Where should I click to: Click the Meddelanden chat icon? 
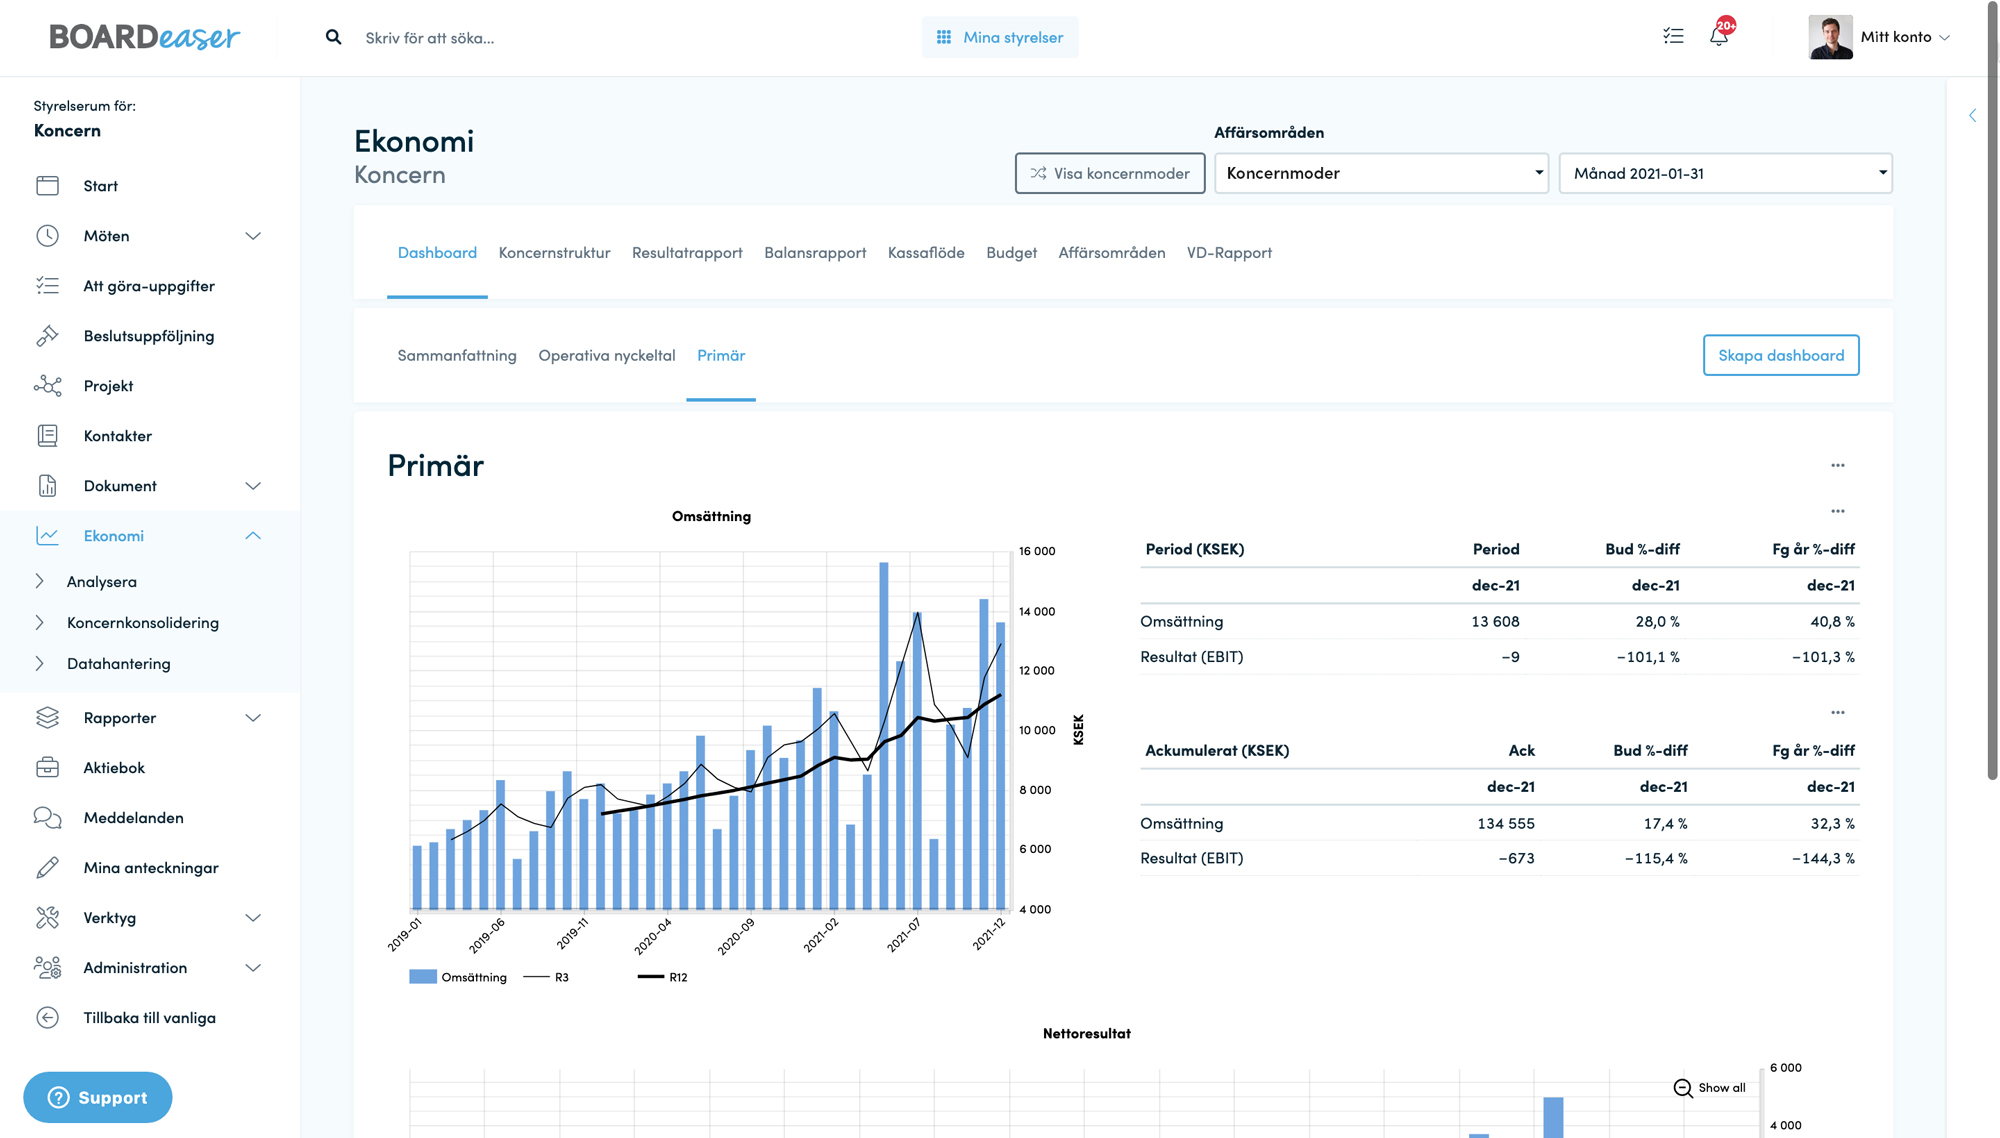pyautogui.click(x=47, y=818)
